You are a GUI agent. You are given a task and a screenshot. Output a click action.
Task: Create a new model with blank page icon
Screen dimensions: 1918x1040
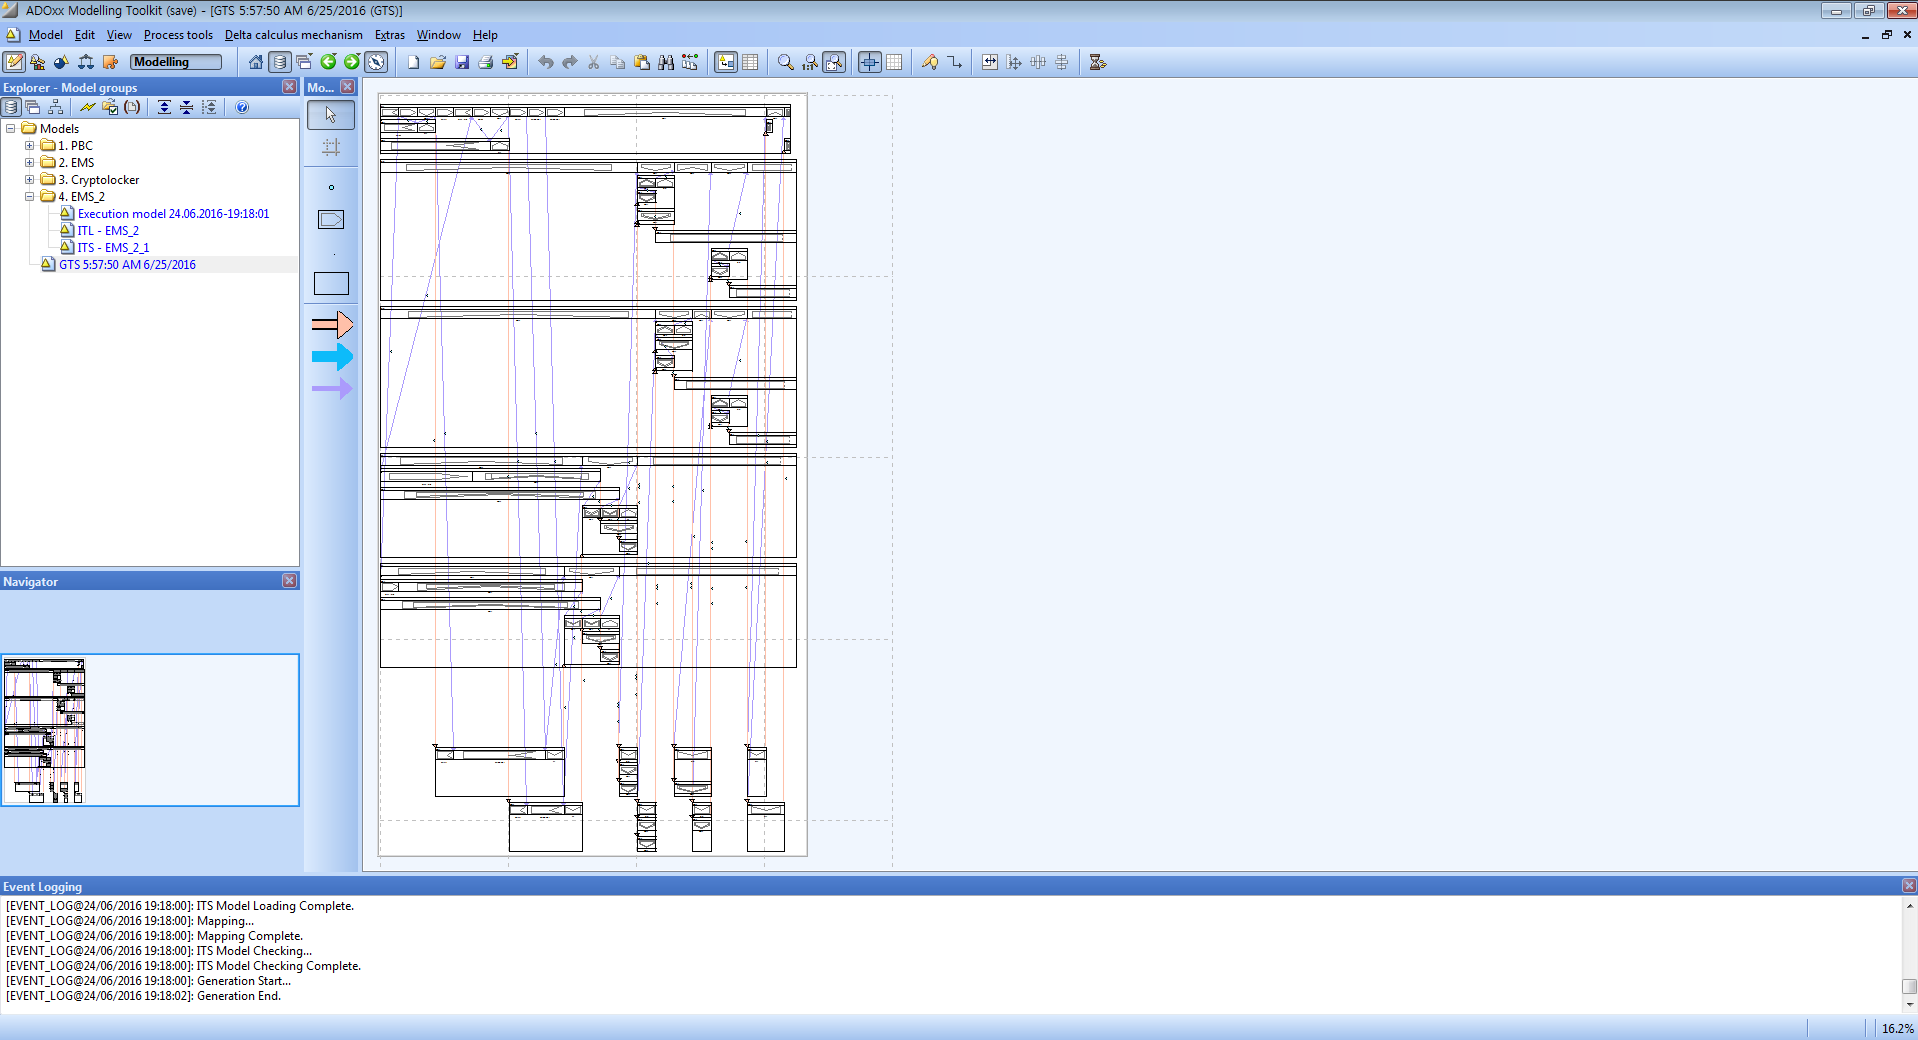click(x=413, y=62)
